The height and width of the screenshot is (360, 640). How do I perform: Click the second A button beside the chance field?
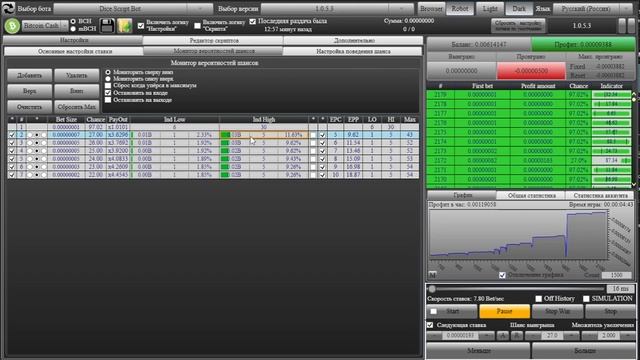click(516, 336)
